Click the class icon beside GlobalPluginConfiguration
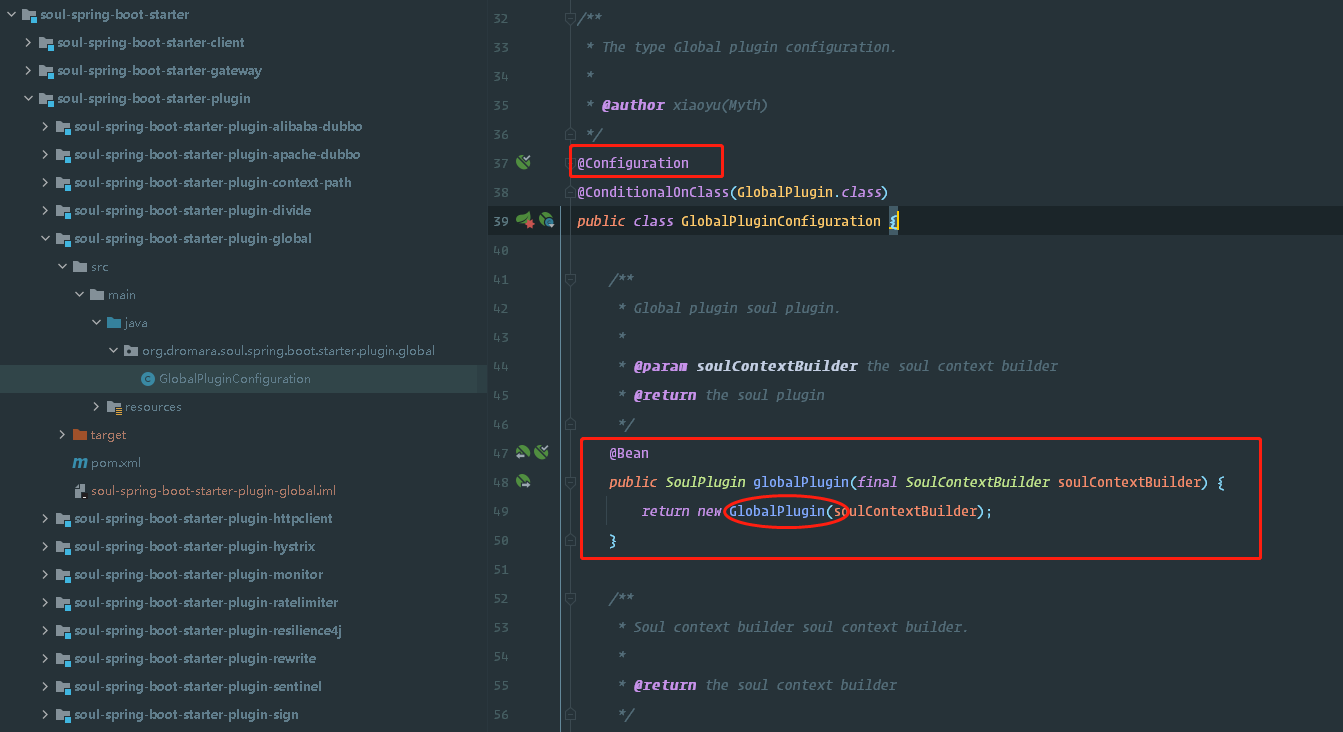Viewport: 1343px width, 732px height. tap(148, 379)
